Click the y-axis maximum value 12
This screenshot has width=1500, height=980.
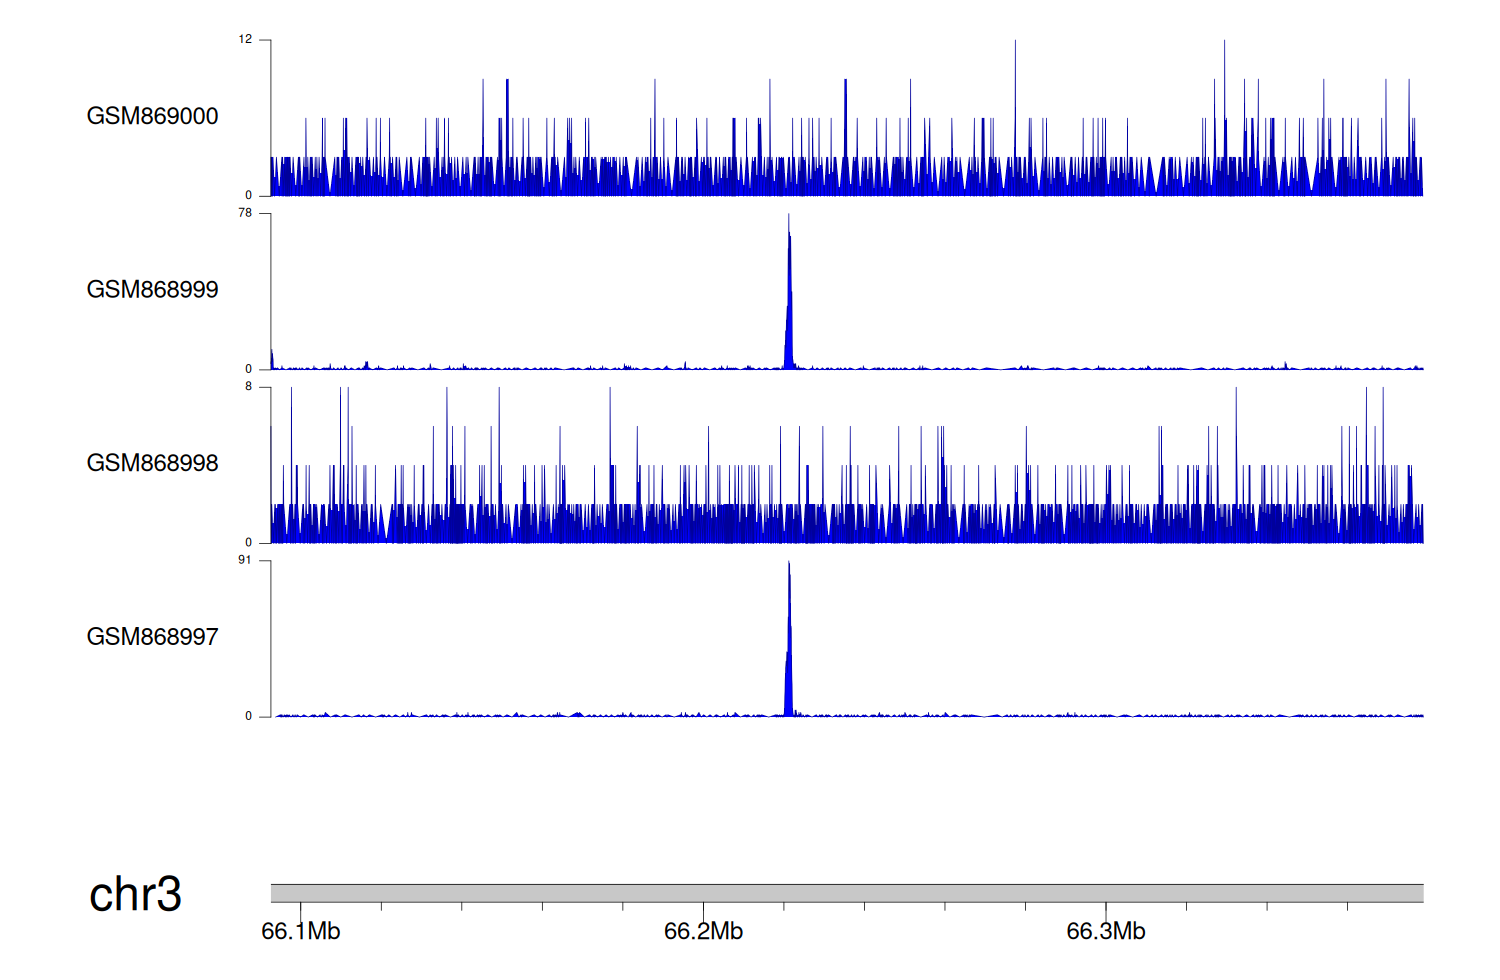click(245, 40)
